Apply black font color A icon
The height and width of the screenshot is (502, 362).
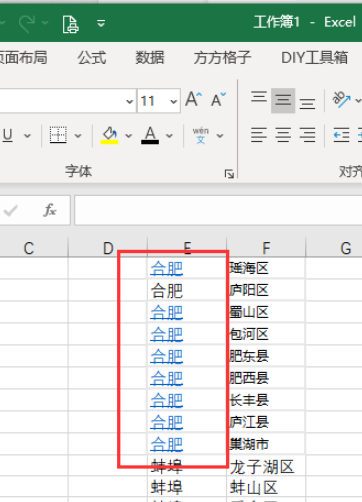pos(150,135)
